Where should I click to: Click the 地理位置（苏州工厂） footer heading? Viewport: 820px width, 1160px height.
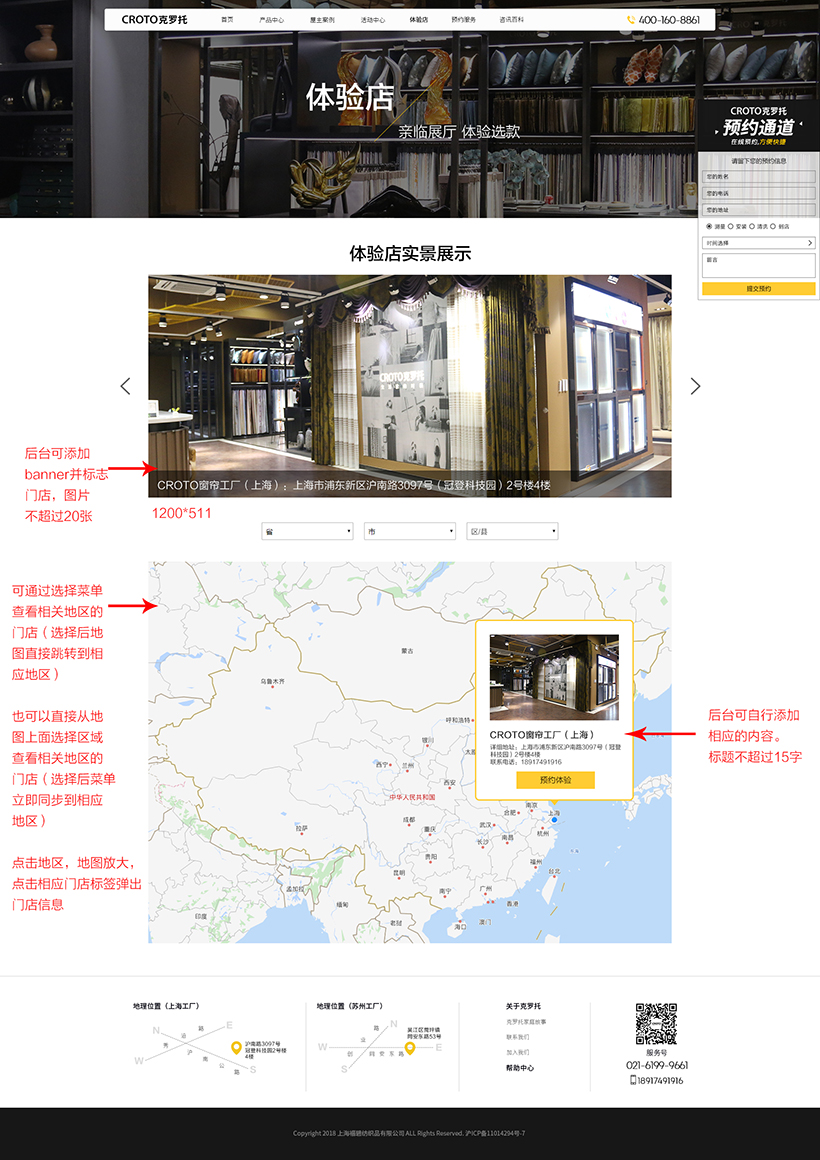click(350, 1006)
